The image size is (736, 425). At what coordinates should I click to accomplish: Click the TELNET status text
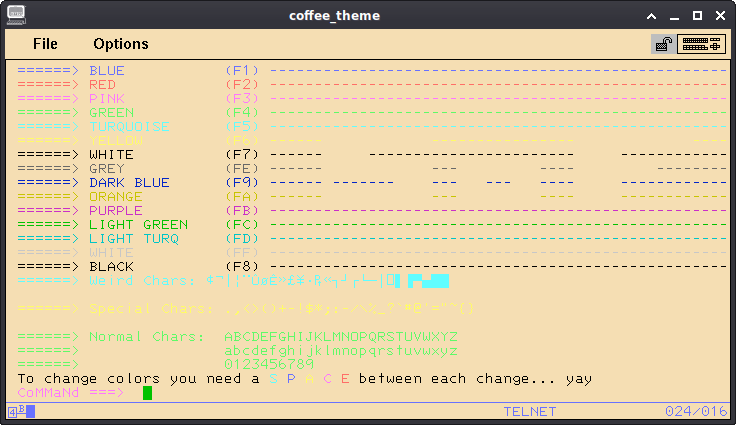coord(530,412)
